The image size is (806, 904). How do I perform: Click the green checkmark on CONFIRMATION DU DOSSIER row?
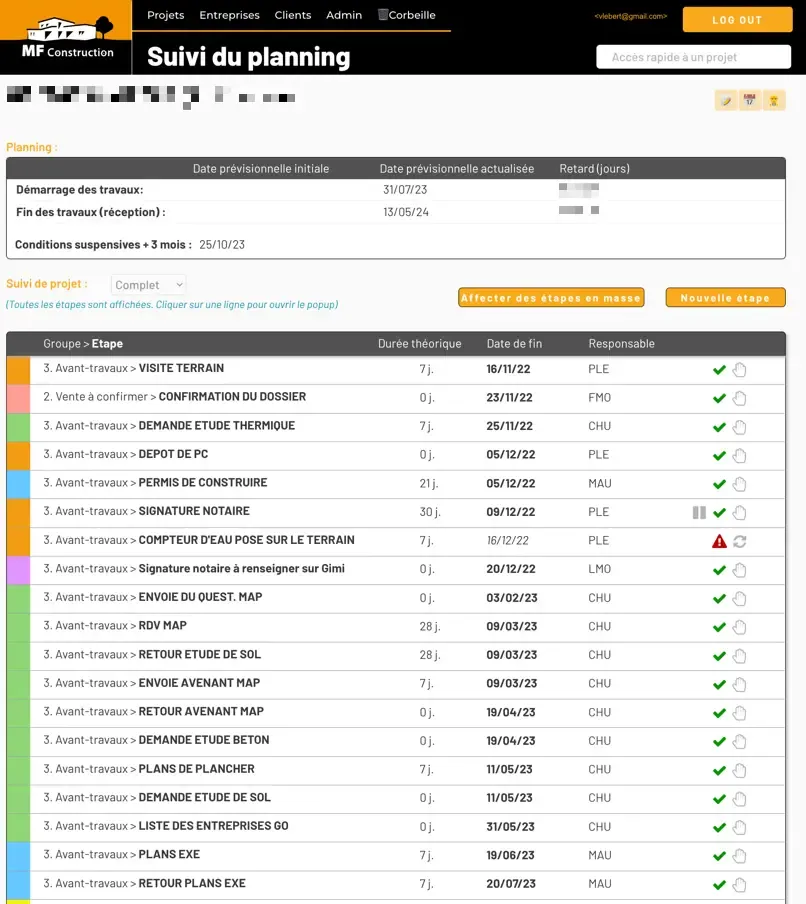click(x=719, y=398)
